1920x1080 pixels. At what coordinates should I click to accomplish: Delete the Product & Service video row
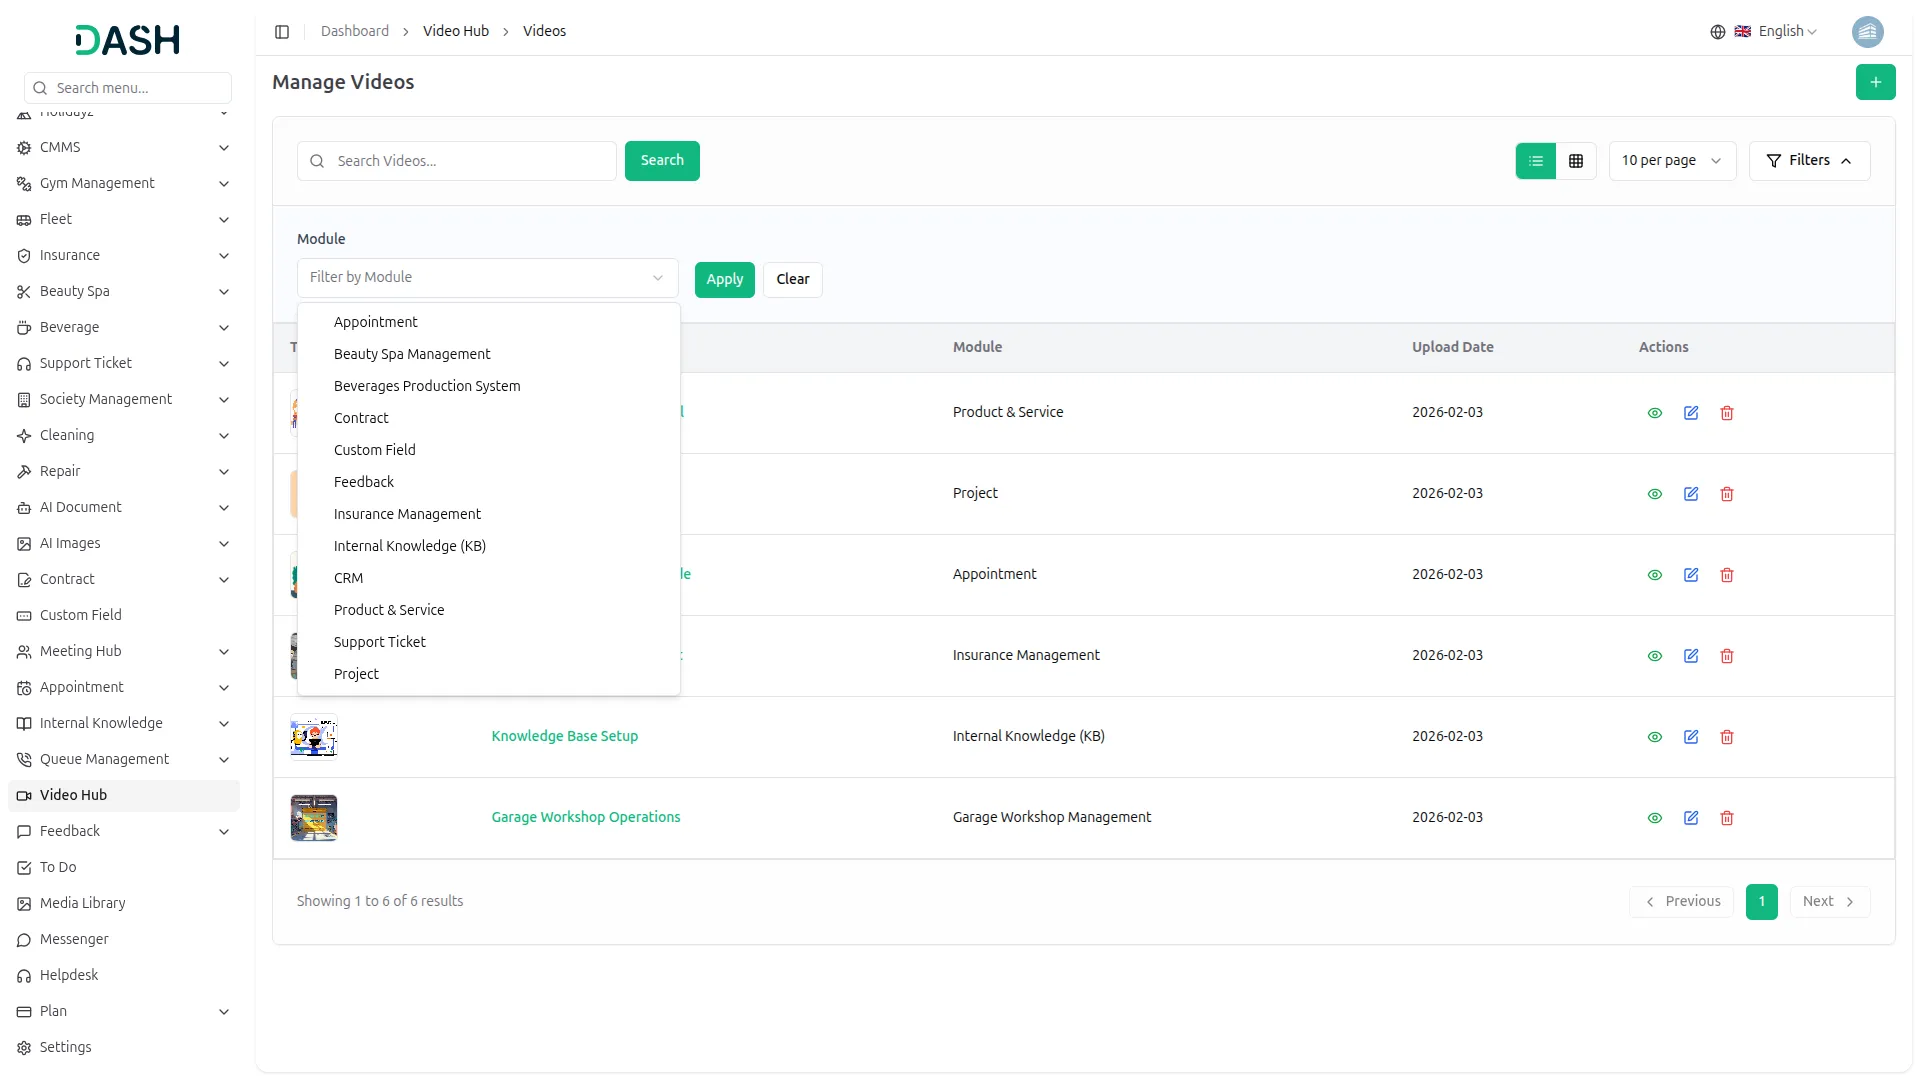coord(1726,413)
